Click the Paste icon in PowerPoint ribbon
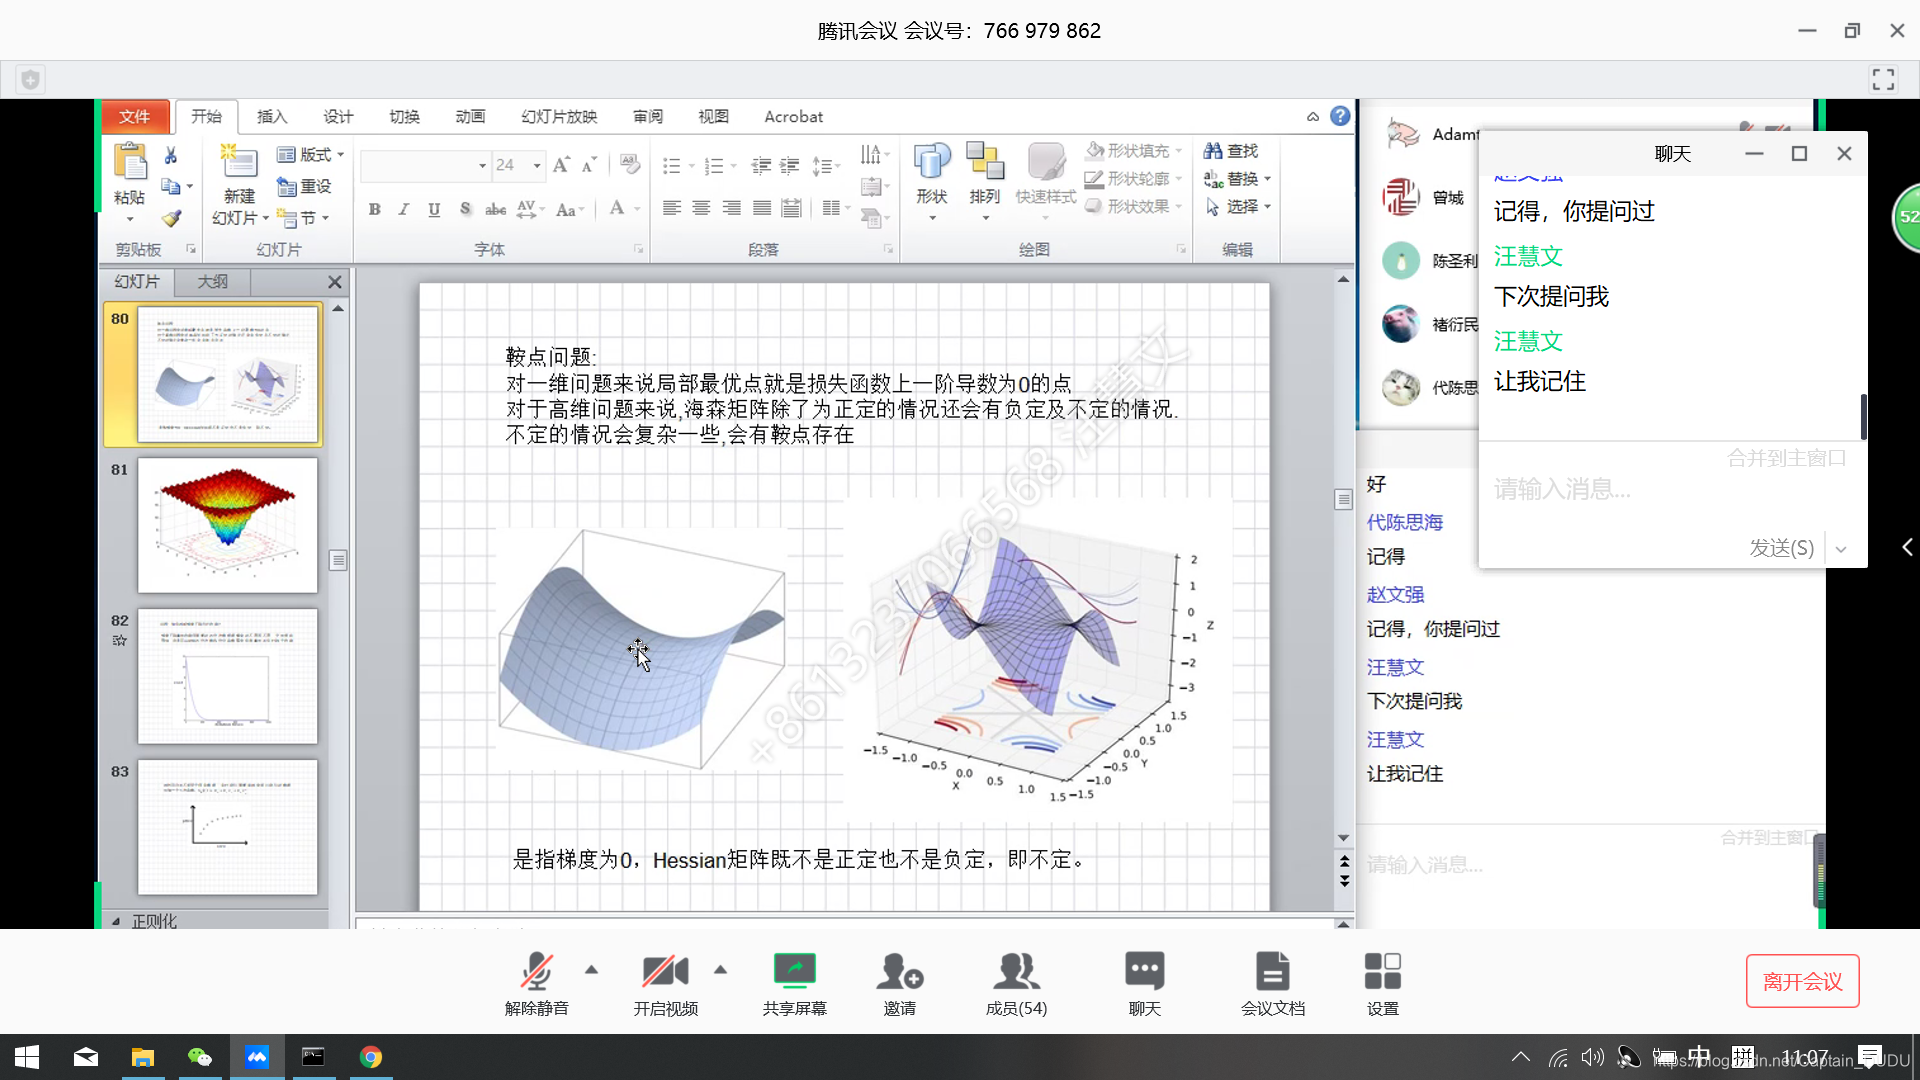This screenshot has width=1920, height=1080. coord(130,162)
